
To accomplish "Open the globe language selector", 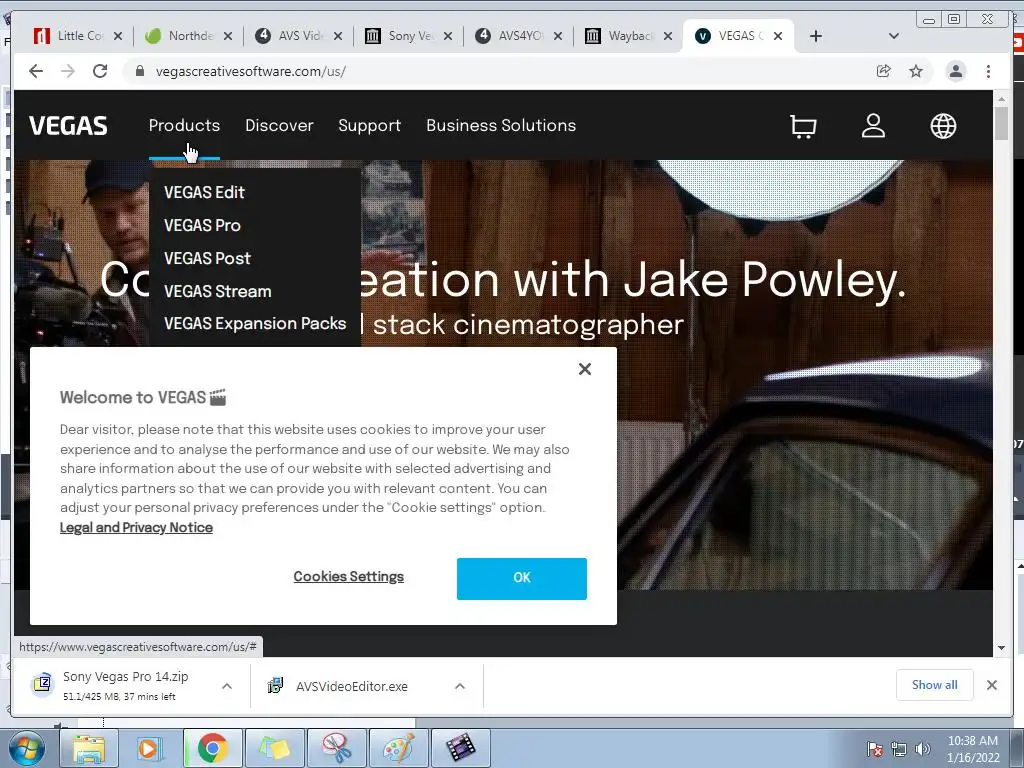I will click(943, 126).
